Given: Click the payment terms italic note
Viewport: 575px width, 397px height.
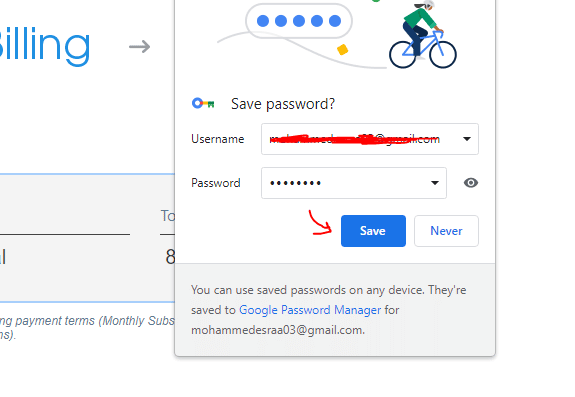Looking at the screenshot, I should coord(87,327).
